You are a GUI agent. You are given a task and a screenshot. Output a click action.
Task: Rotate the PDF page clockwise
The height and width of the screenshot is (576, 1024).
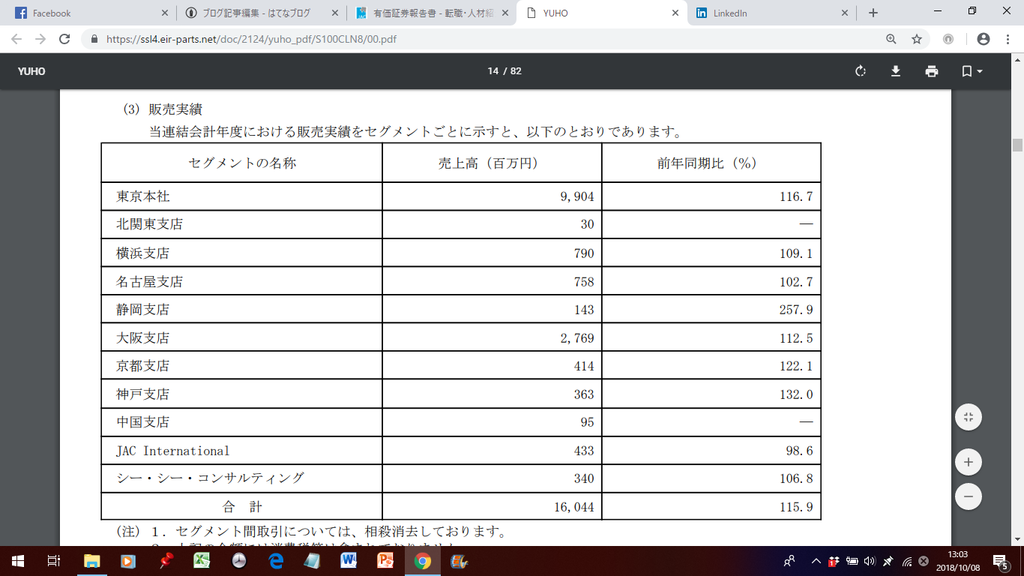pos(860,71)
